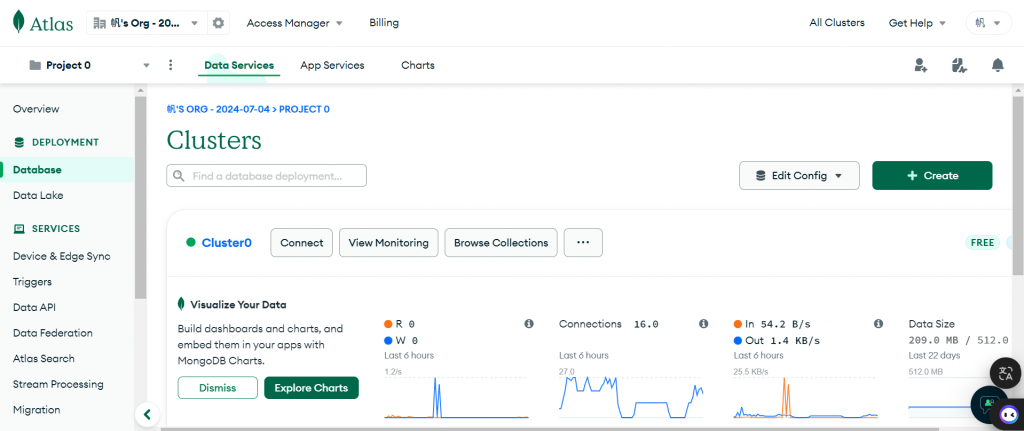Click the search magnifier icon
Screen dimensions: 1024x431
tap(178, 176)
